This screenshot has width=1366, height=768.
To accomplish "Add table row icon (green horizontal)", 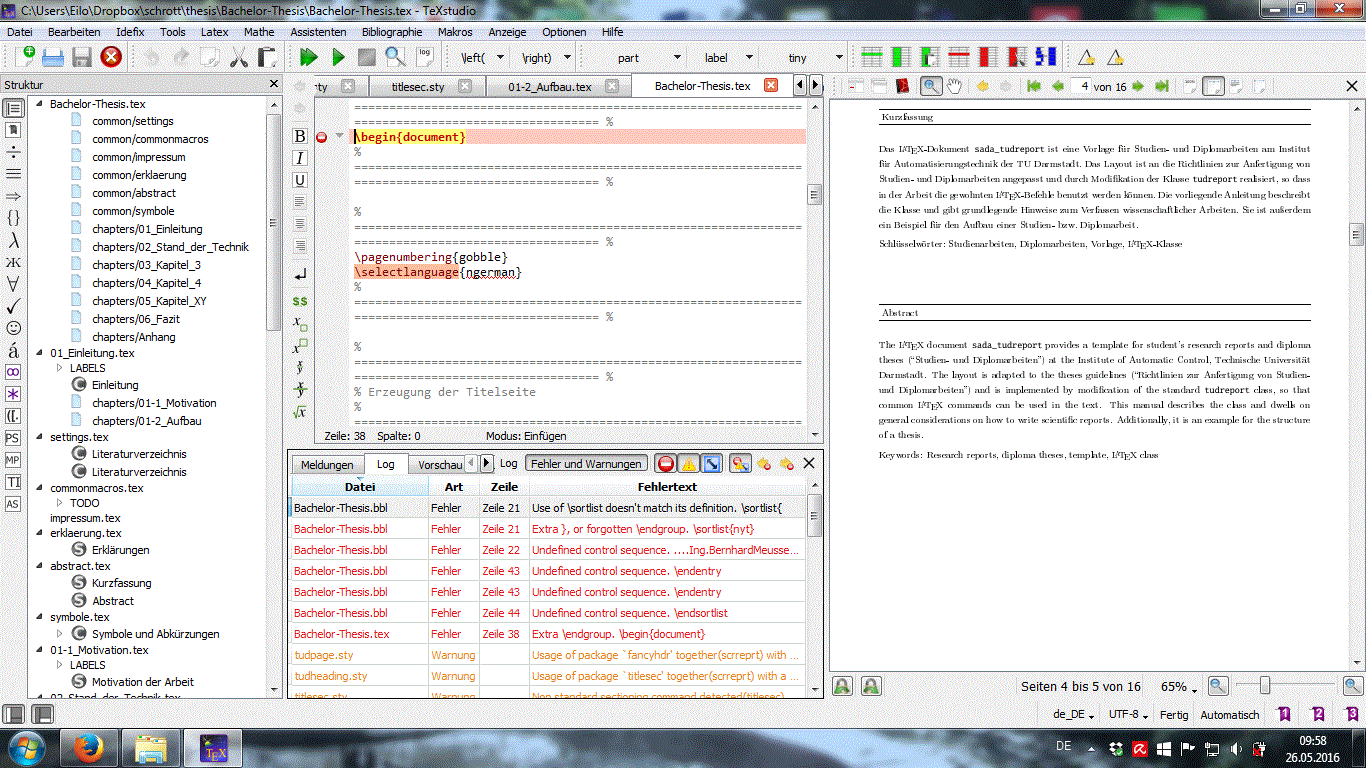I will coord(872,57).
